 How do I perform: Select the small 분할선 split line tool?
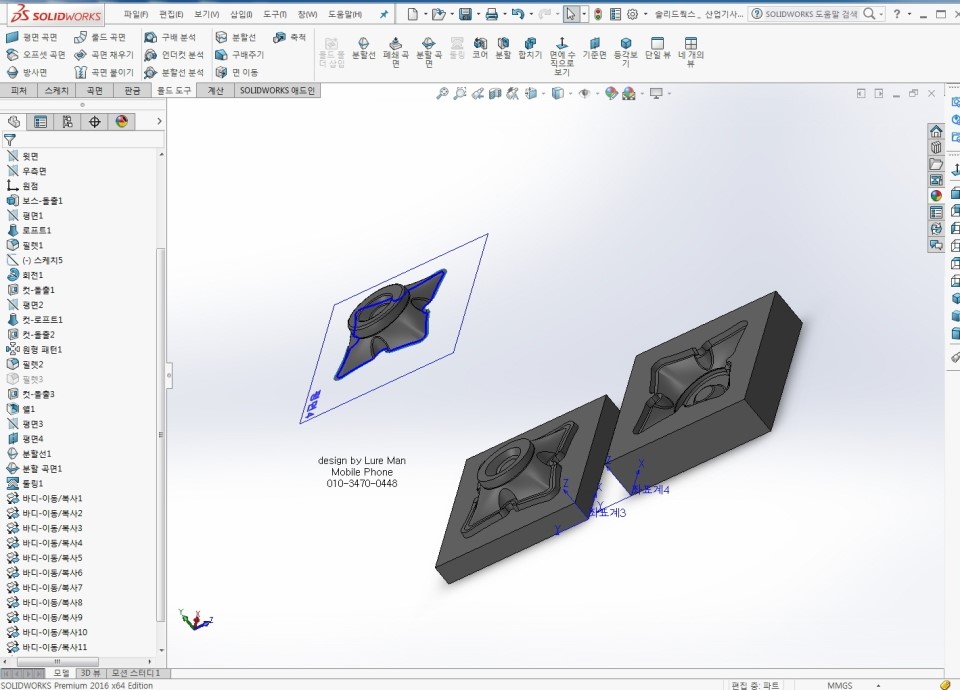pyautogui.click(x=236, y=38)
